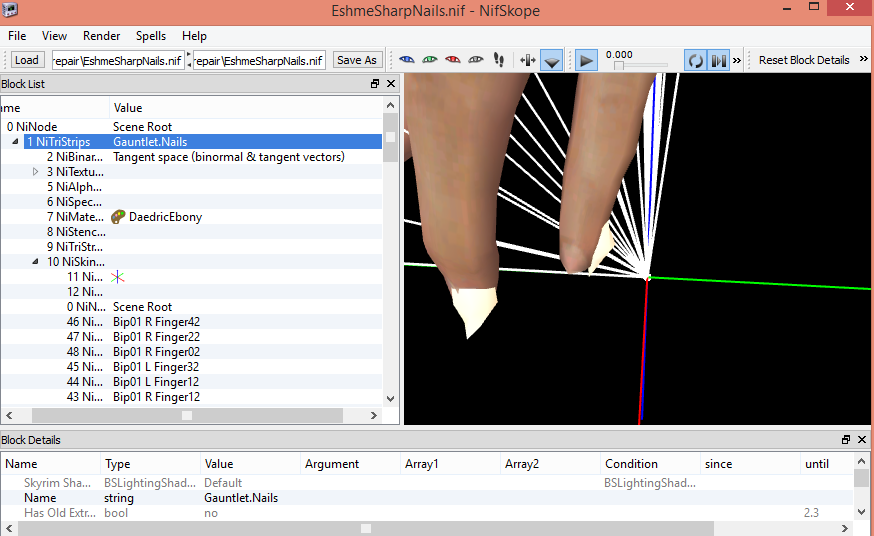Viewport: 874px width, 536px height.
Task: Select the Skyrim Sha... row in Block Details
Action: click(x=426, y=483)
